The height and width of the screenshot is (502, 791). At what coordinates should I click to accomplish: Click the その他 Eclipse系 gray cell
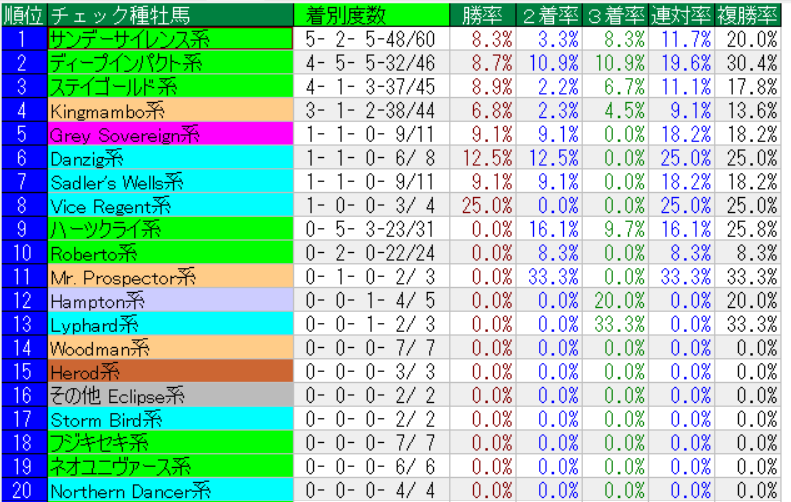(170, 395)
